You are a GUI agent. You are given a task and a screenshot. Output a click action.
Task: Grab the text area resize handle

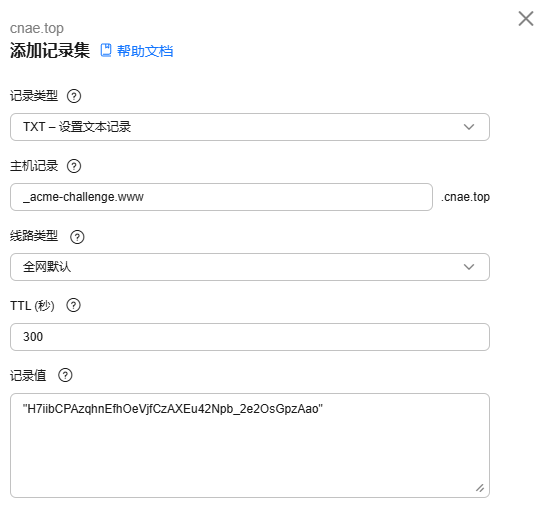click(x=480, y=488)
